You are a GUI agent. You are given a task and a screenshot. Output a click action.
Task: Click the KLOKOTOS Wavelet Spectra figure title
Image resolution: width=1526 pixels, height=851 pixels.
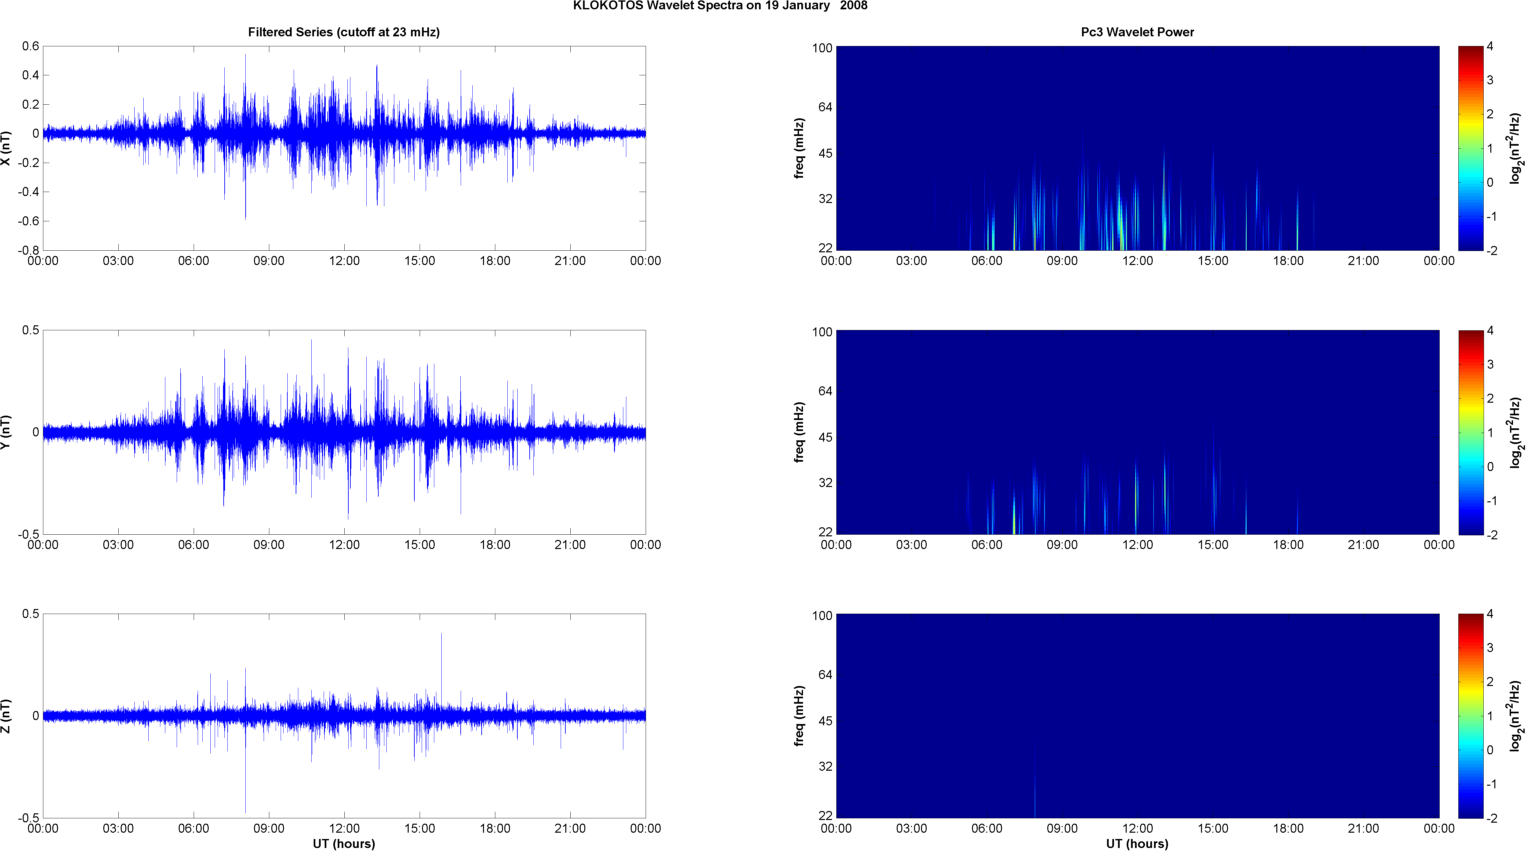pyautogui.click(x=720, y=6)
